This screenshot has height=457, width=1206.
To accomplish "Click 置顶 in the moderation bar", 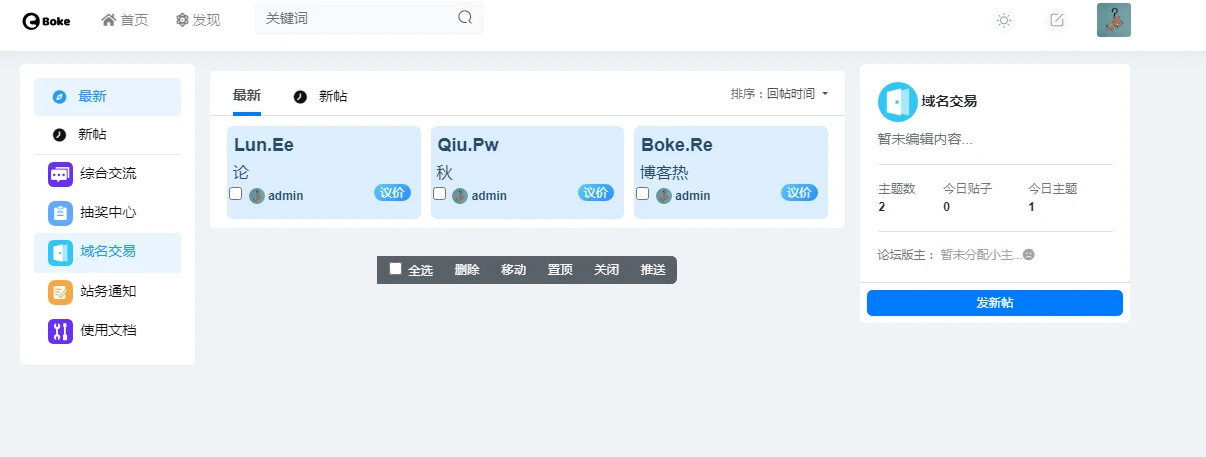I will click(x=560, y=270).
